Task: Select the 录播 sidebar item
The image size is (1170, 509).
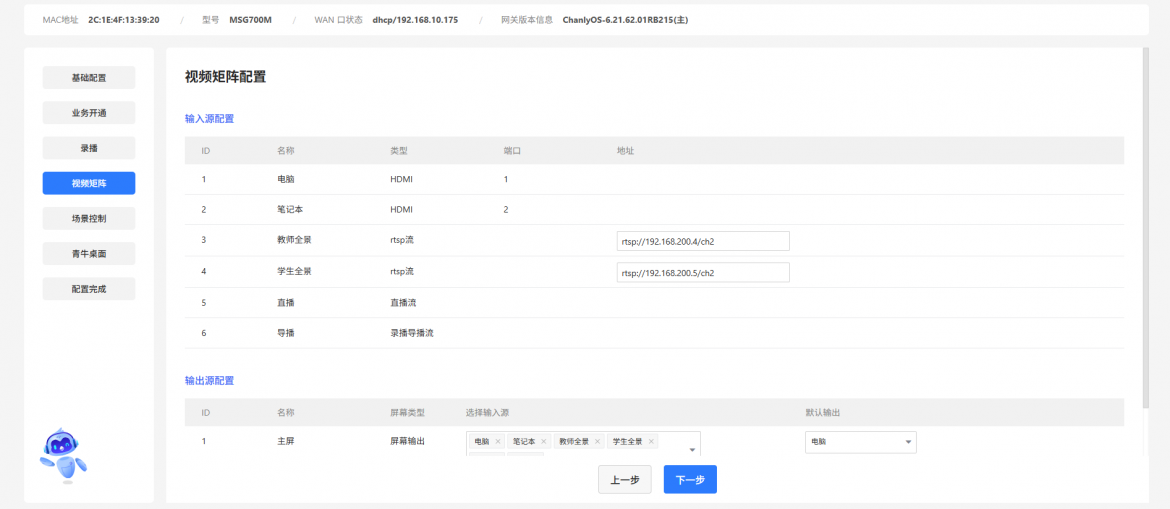Action: 89,148
